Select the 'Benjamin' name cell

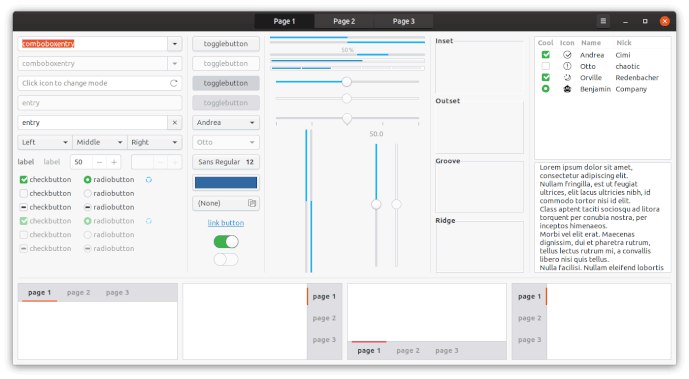pyautogui.click(x=595, y=89)
